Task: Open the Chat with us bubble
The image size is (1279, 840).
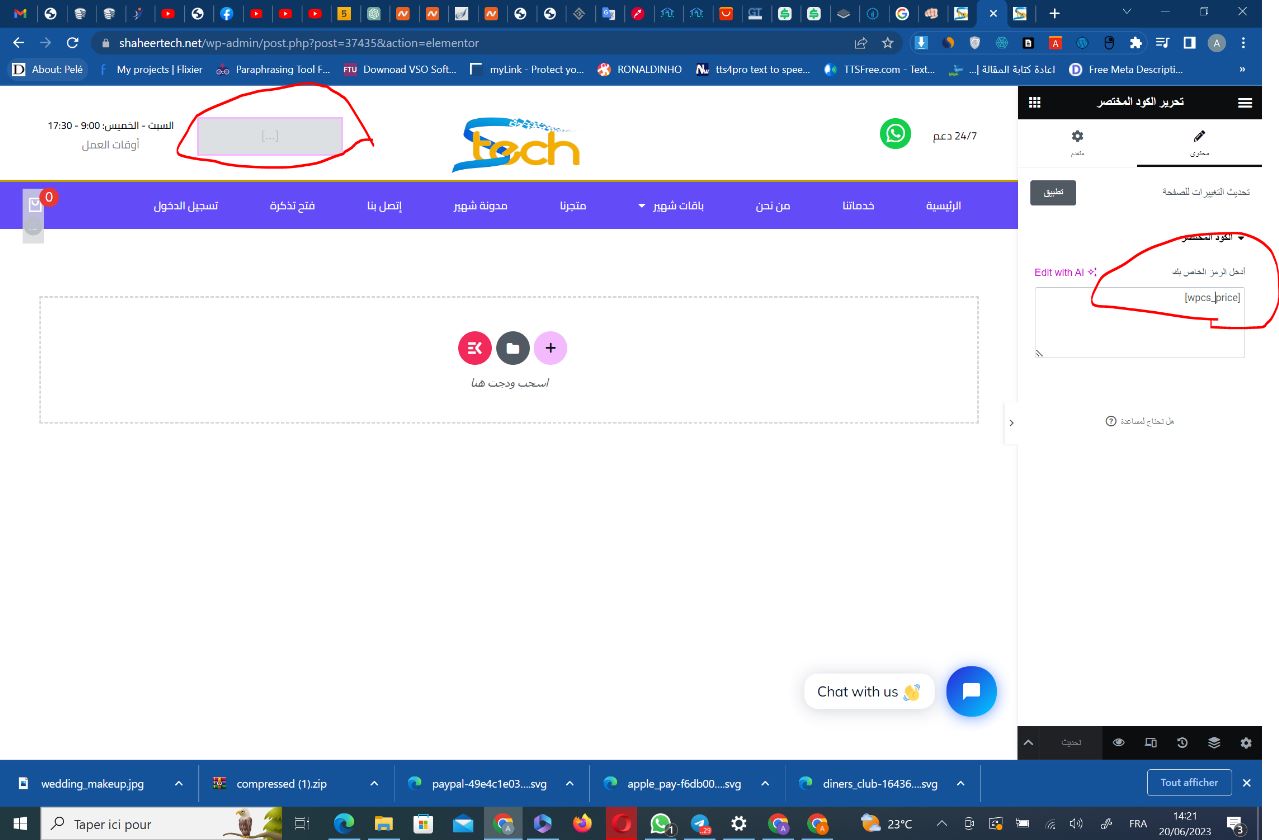Action: point(971,691)
